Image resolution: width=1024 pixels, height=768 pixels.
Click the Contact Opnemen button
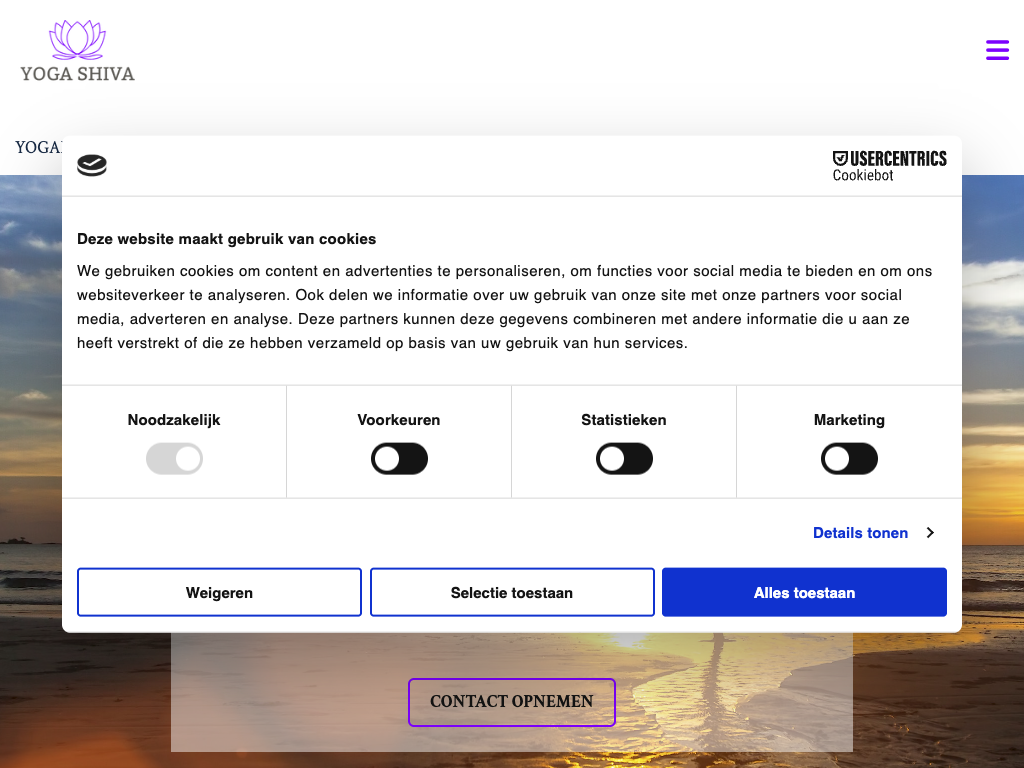(x=512, y=702)
